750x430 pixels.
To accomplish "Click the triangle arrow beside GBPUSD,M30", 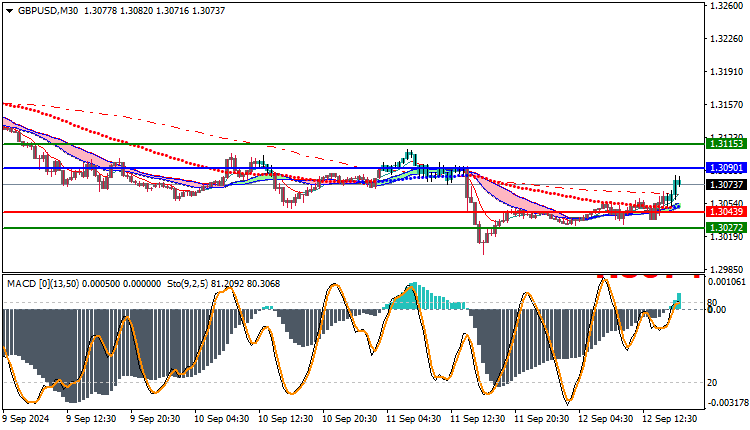I will (9, 11).
